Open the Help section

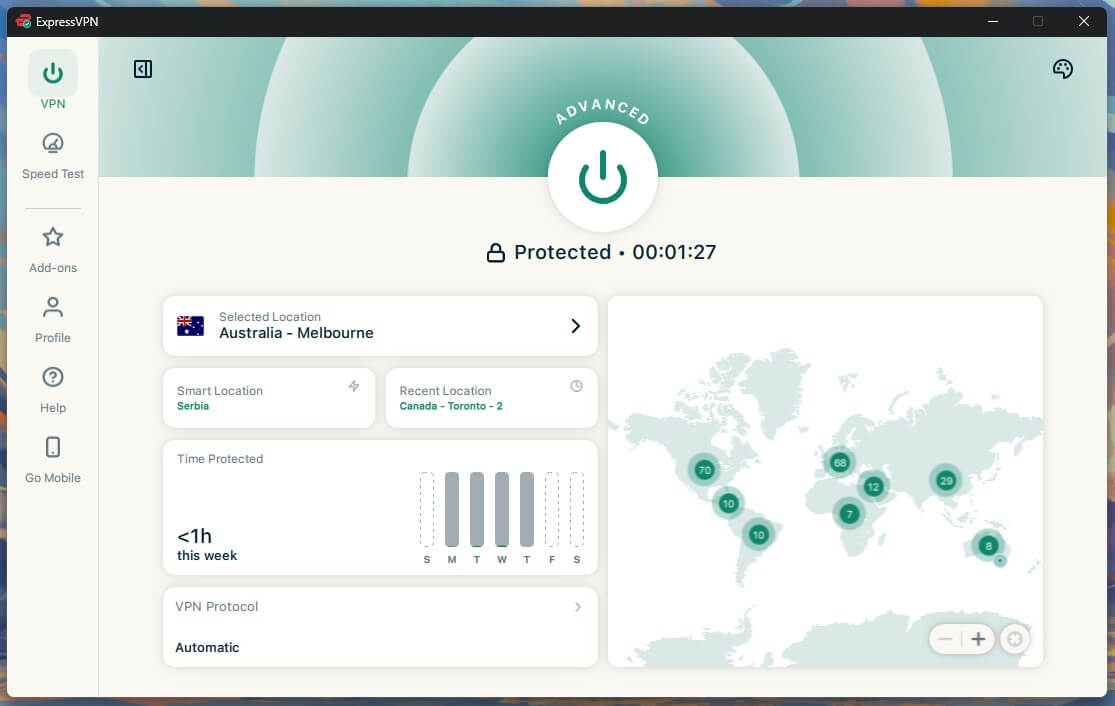point(53,390)
